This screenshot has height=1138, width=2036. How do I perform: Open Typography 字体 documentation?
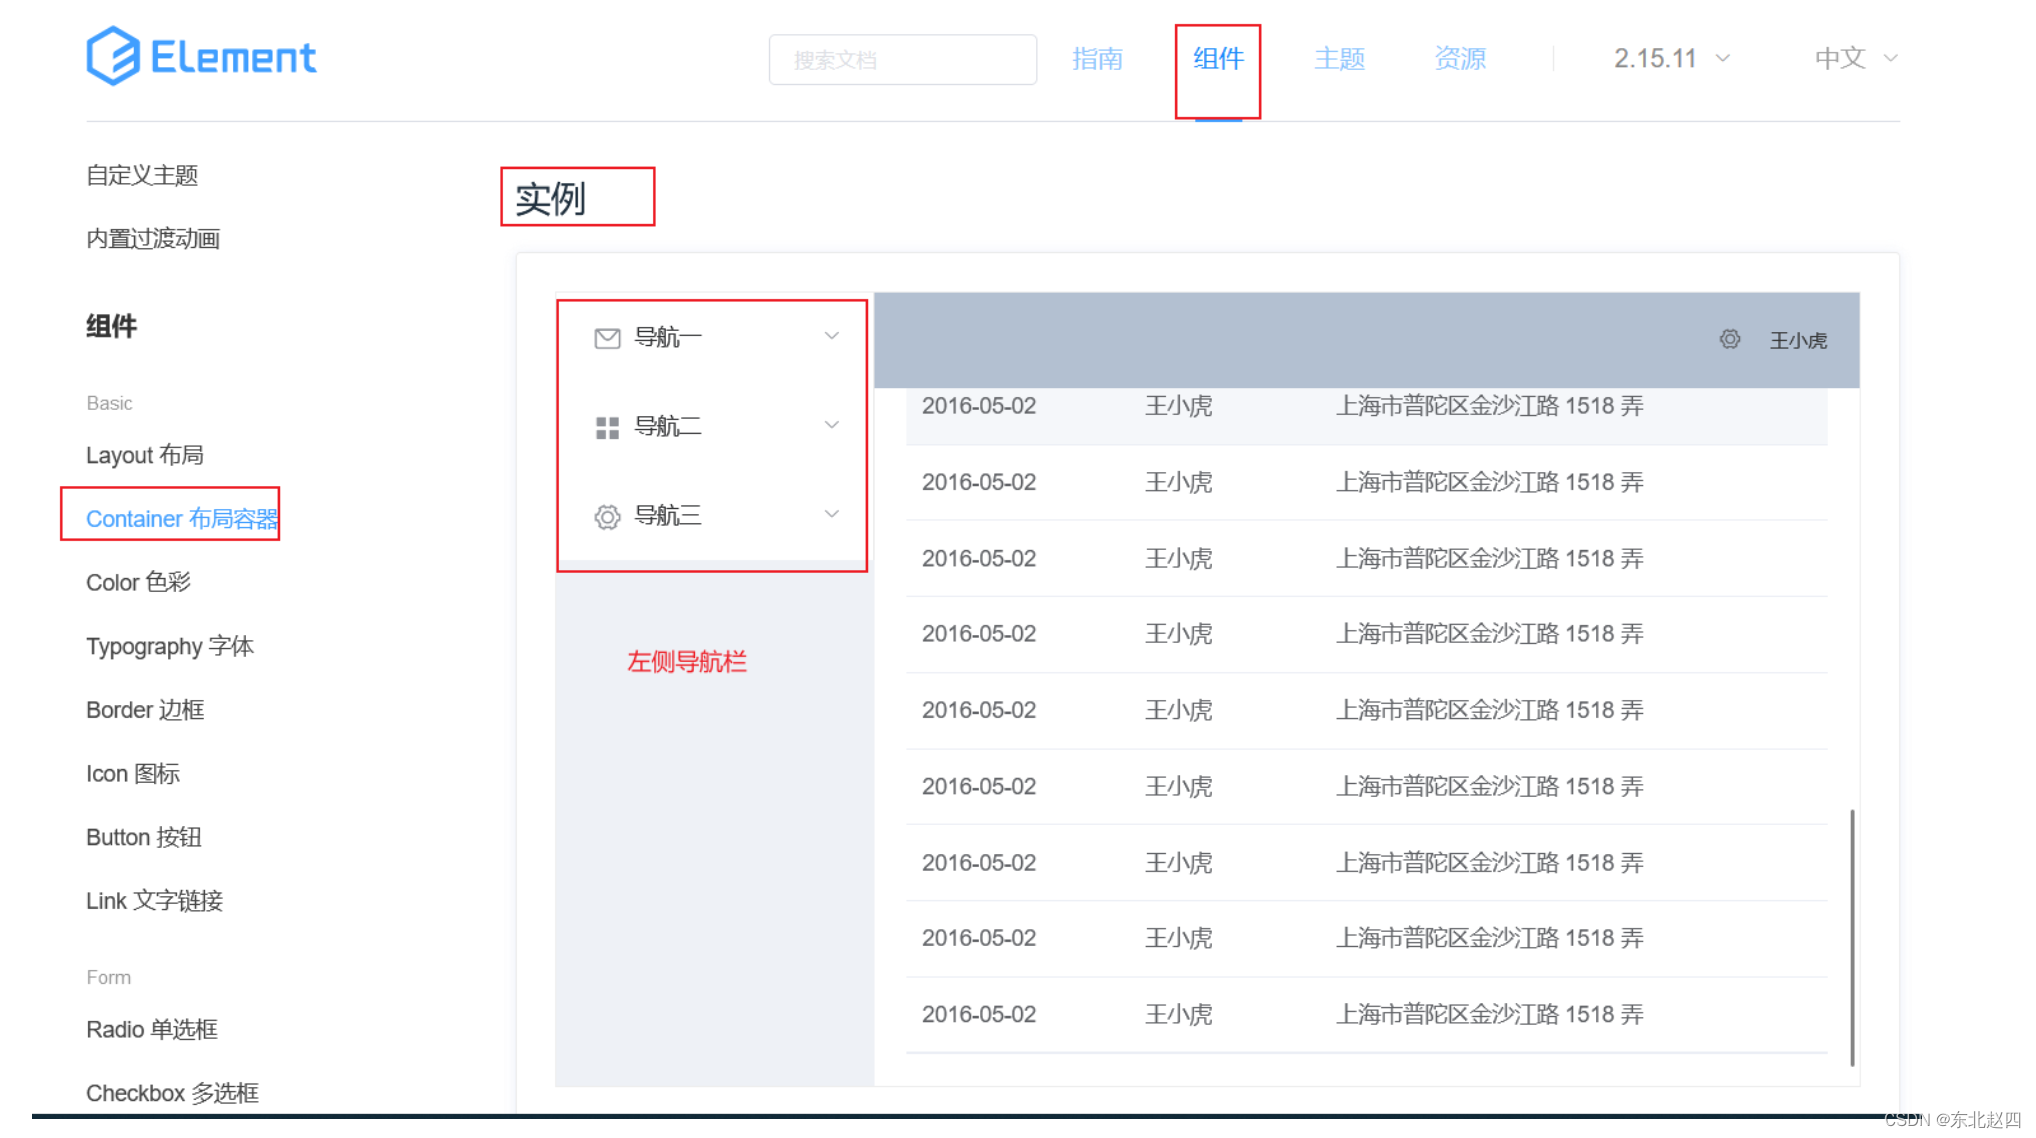point(170,646)
